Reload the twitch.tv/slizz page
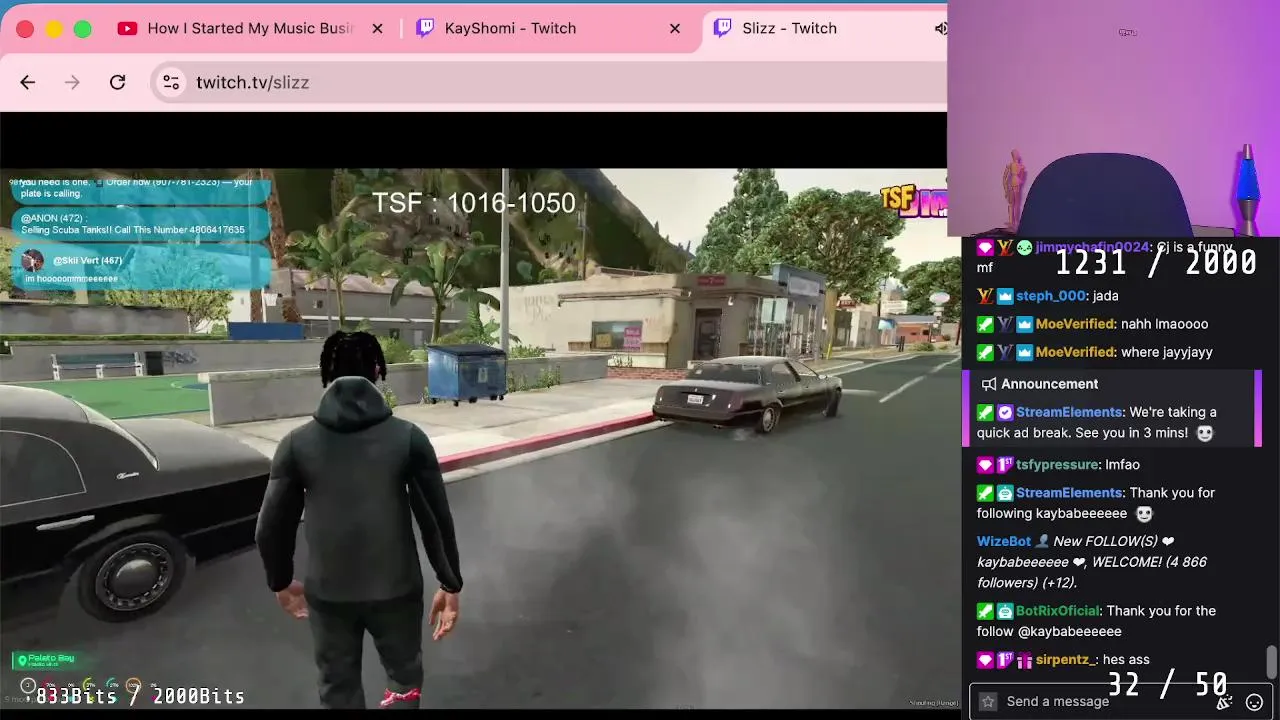This screenshot has width=1280, height=720. pos(117,82)
